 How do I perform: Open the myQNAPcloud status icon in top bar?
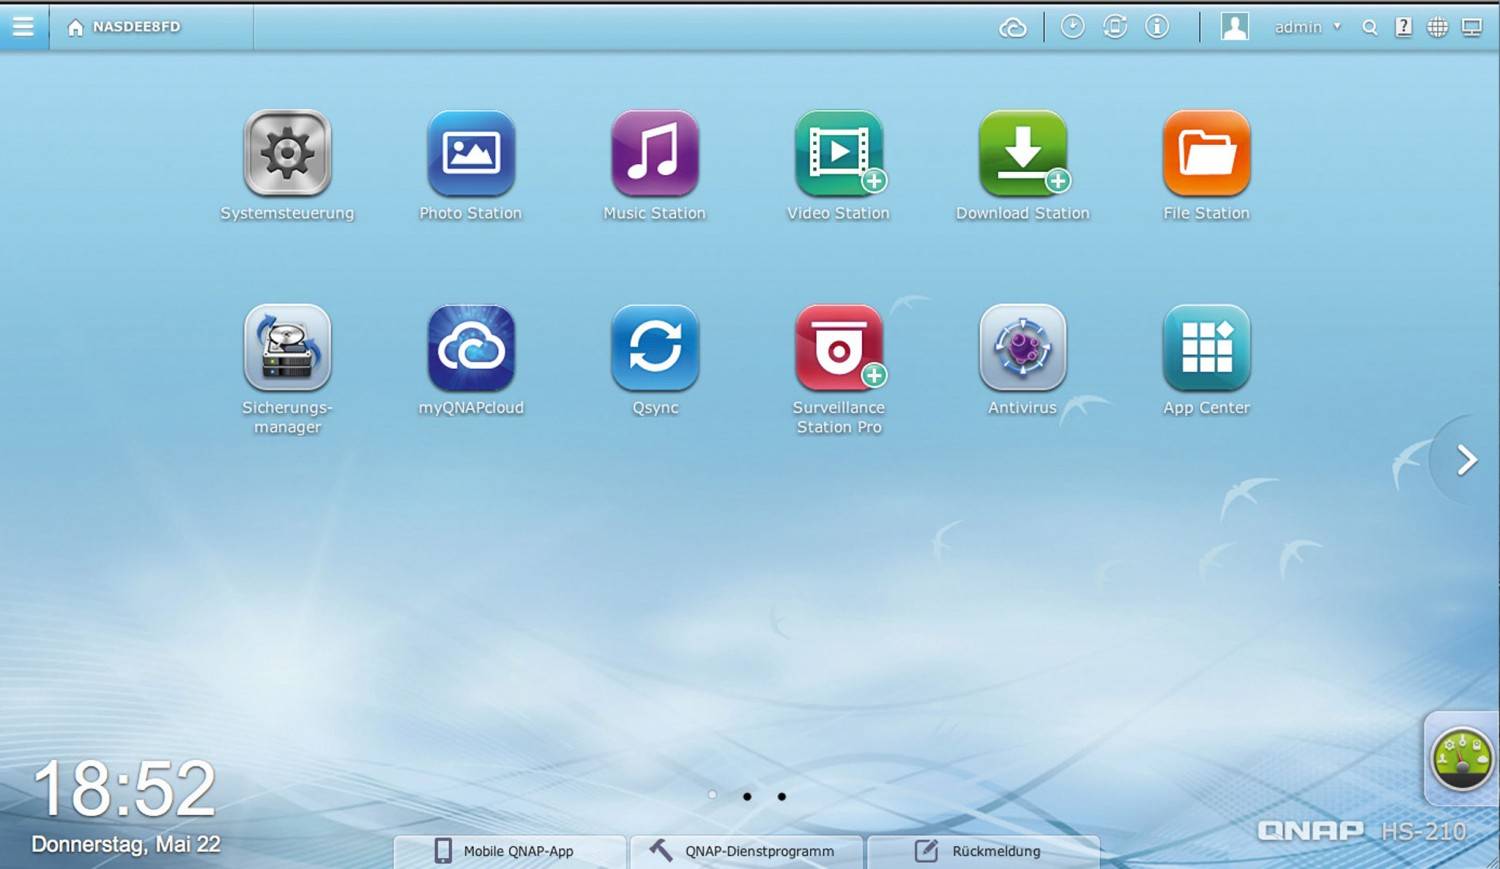[1013, 28]
